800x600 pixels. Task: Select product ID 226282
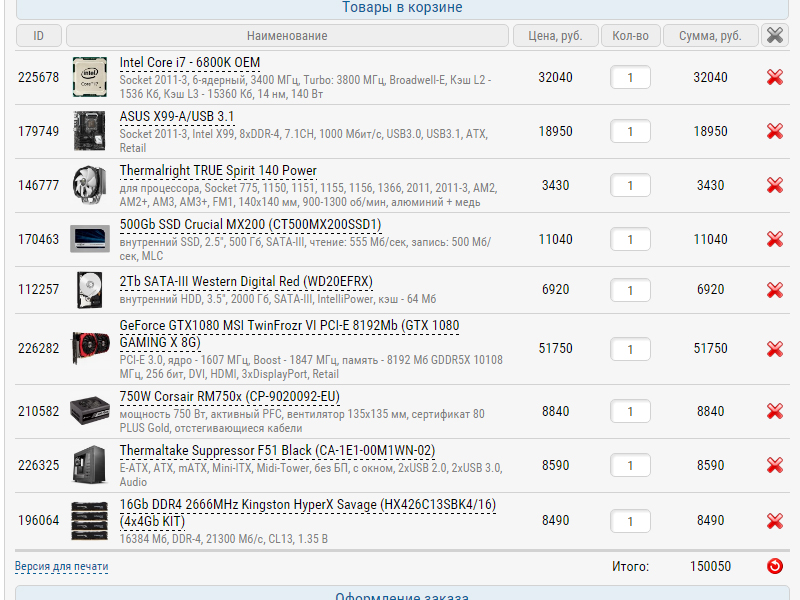pos(38,348)
